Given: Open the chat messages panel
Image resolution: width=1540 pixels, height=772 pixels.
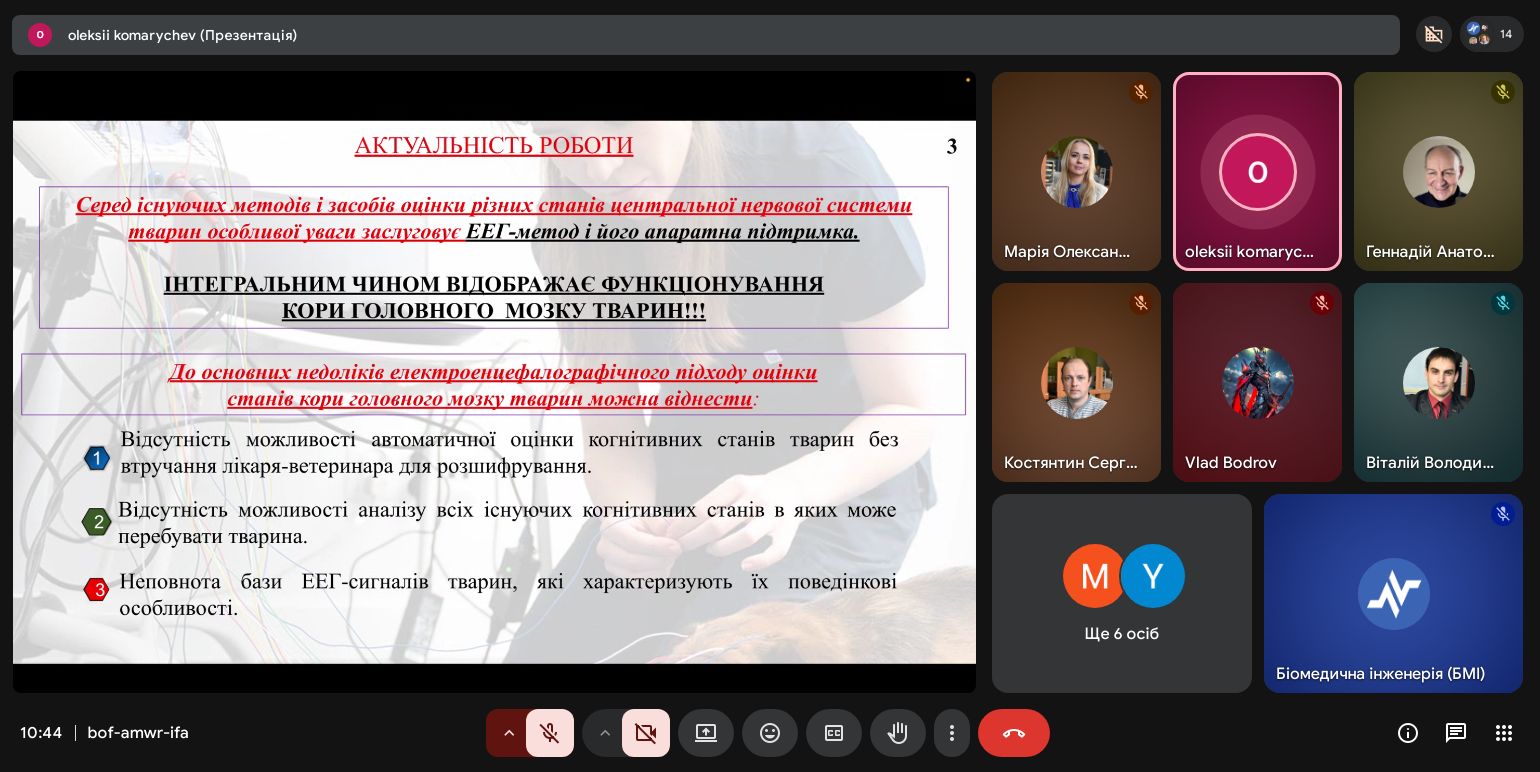Looking at the screenshot, I should click(1456, 733).
